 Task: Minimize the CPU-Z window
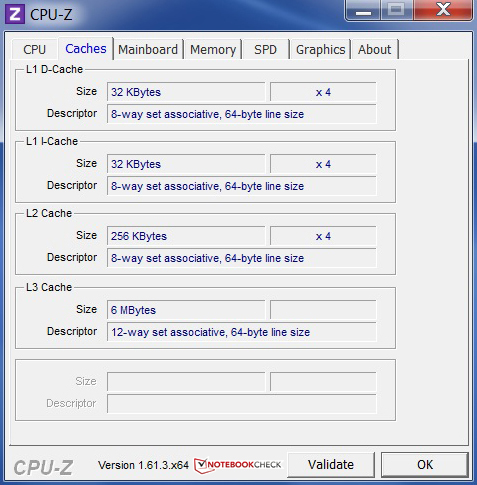tap(363, 11)
